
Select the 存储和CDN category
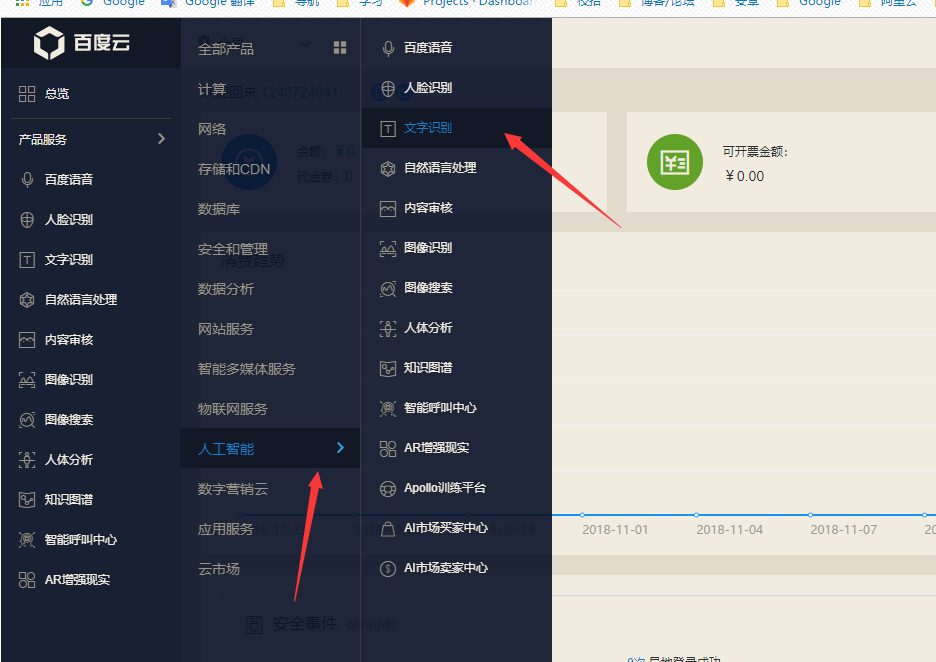(234, 170)
